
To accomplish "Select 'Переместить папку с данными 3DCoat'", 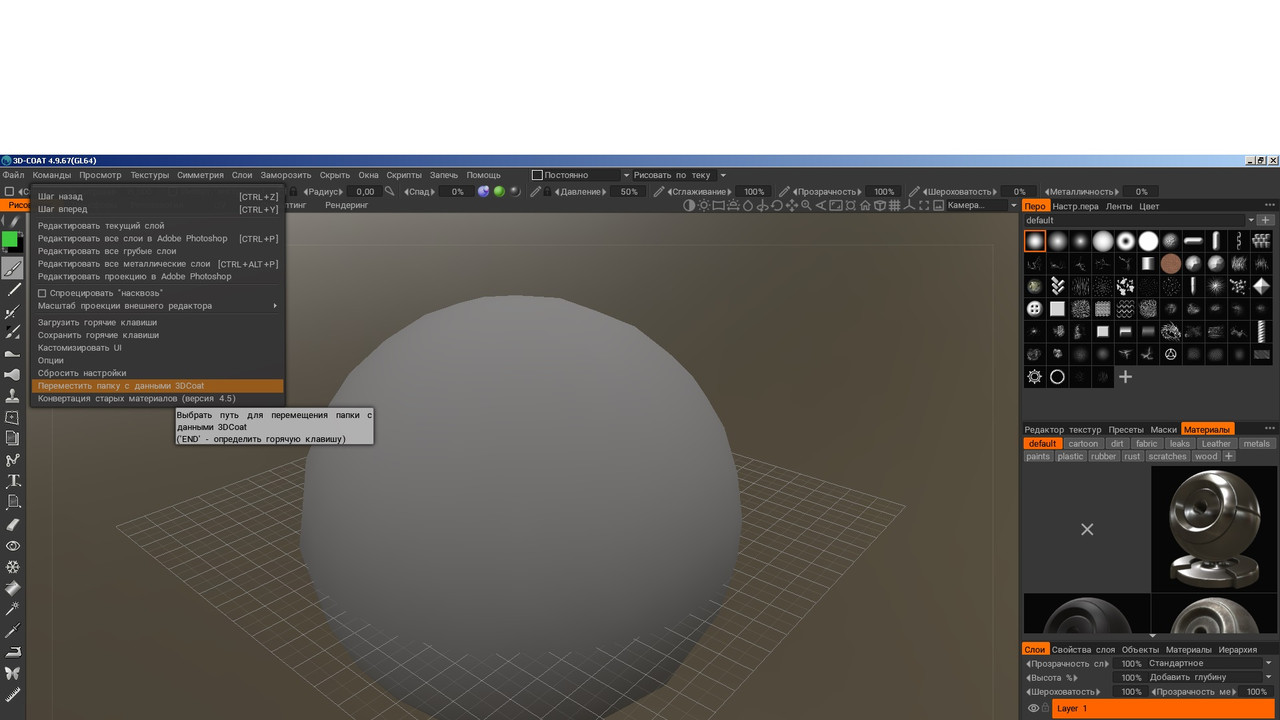I will tap(157, 385).
